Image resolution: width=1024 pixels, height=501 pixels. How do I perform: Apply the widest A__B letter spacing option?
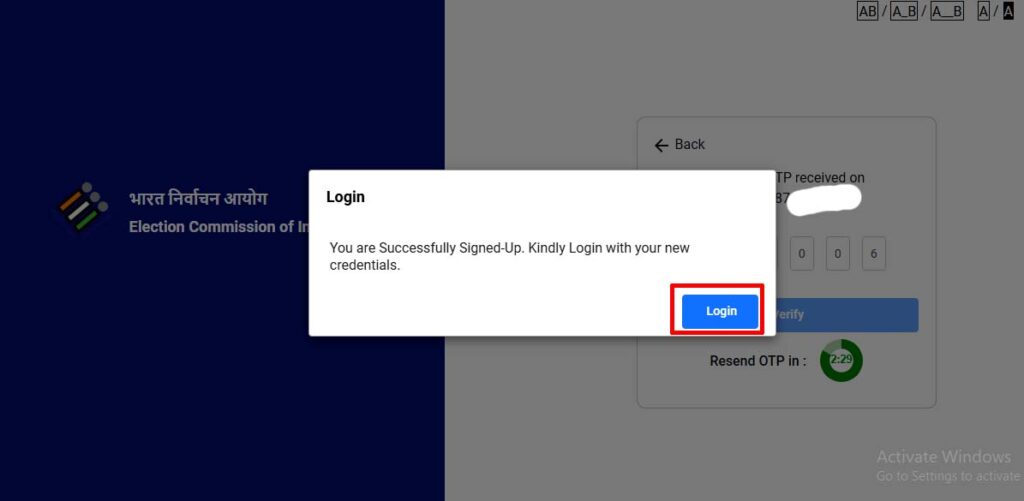946,11
